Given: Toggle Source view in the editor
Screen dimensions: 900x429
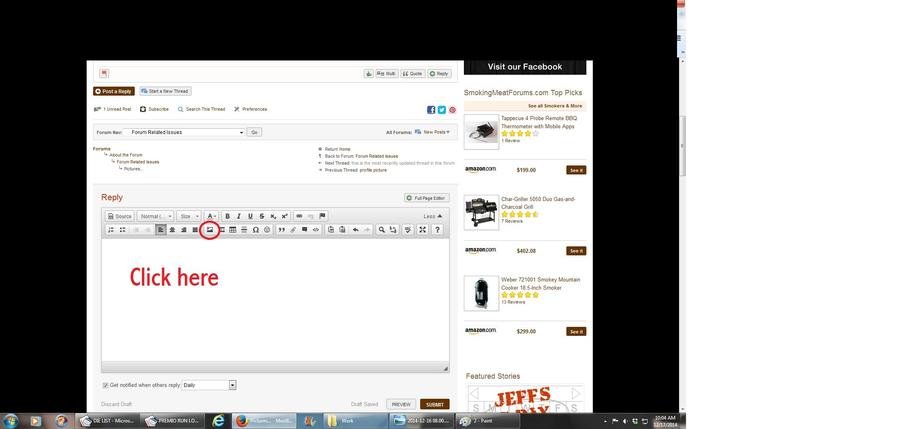Looking at the screenshot, I should [119, 216].
